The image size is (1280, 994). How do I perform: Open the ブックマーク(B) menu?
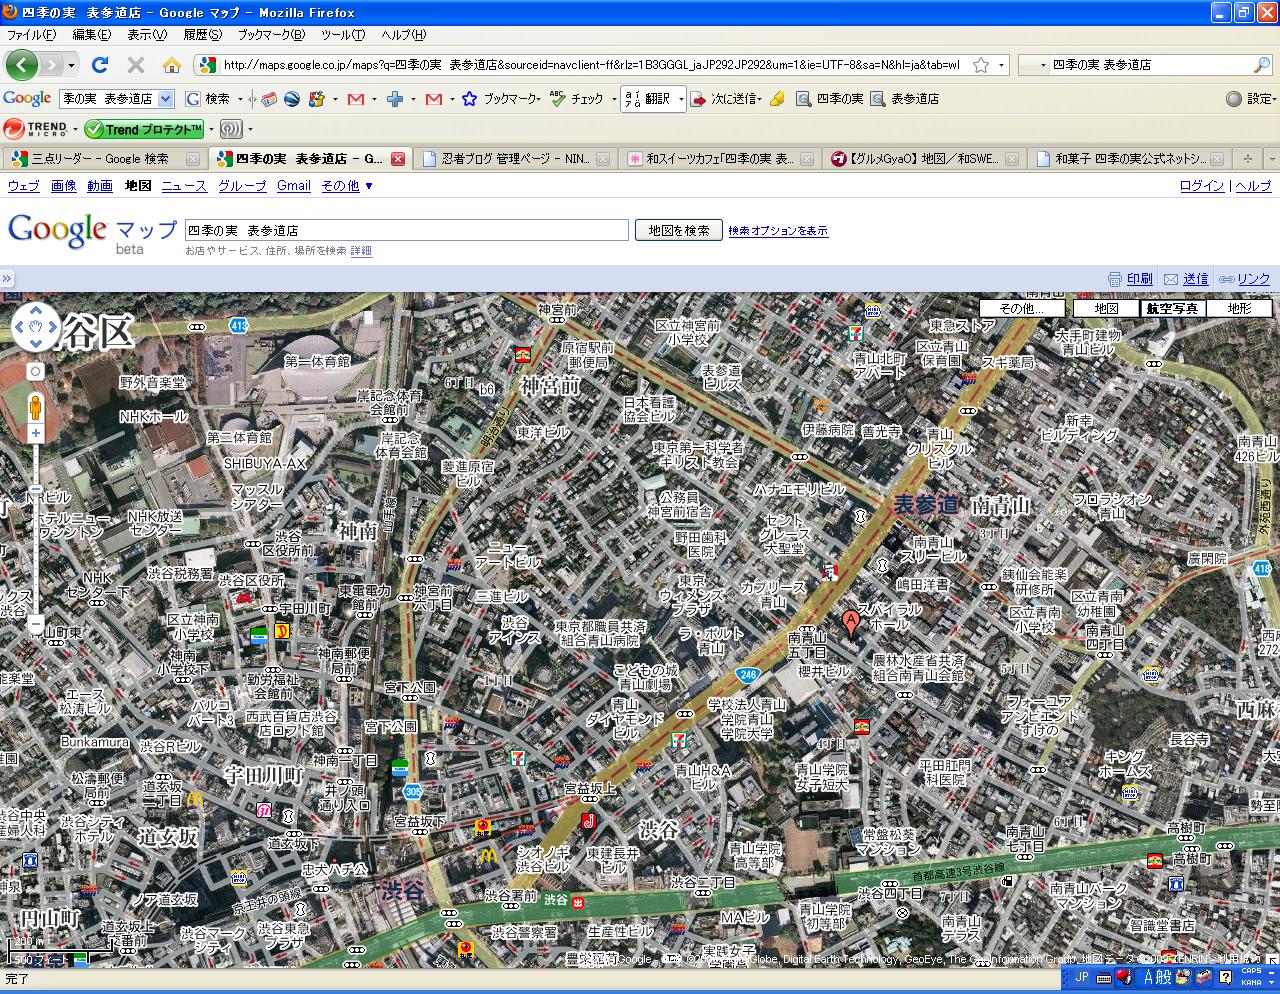click(270, 35)
